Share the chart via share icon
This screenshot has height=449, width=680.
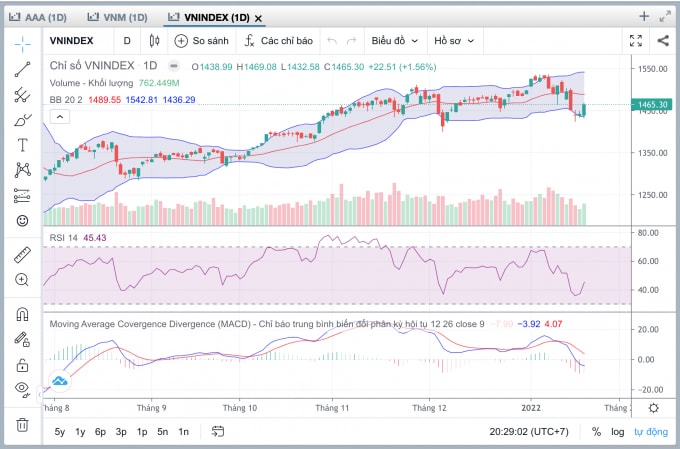[x=663, y=41]
